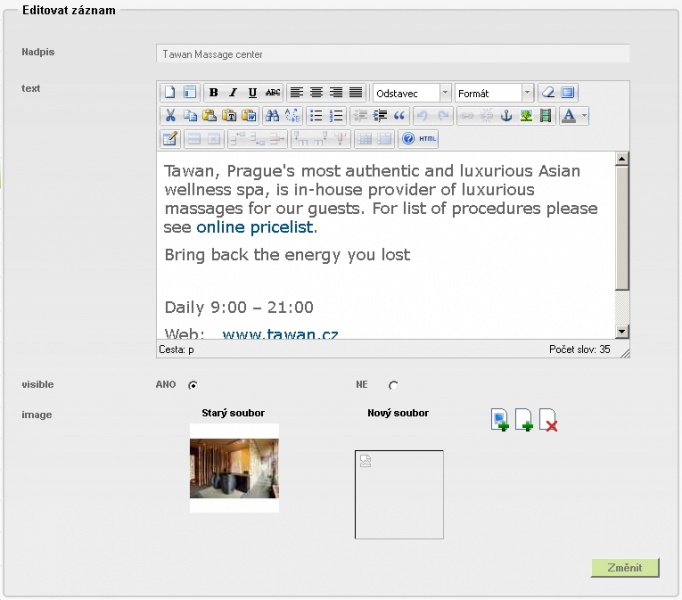Click the blockquote icon
This screenshot has height=600, width=682.
(x=399, y=116)
